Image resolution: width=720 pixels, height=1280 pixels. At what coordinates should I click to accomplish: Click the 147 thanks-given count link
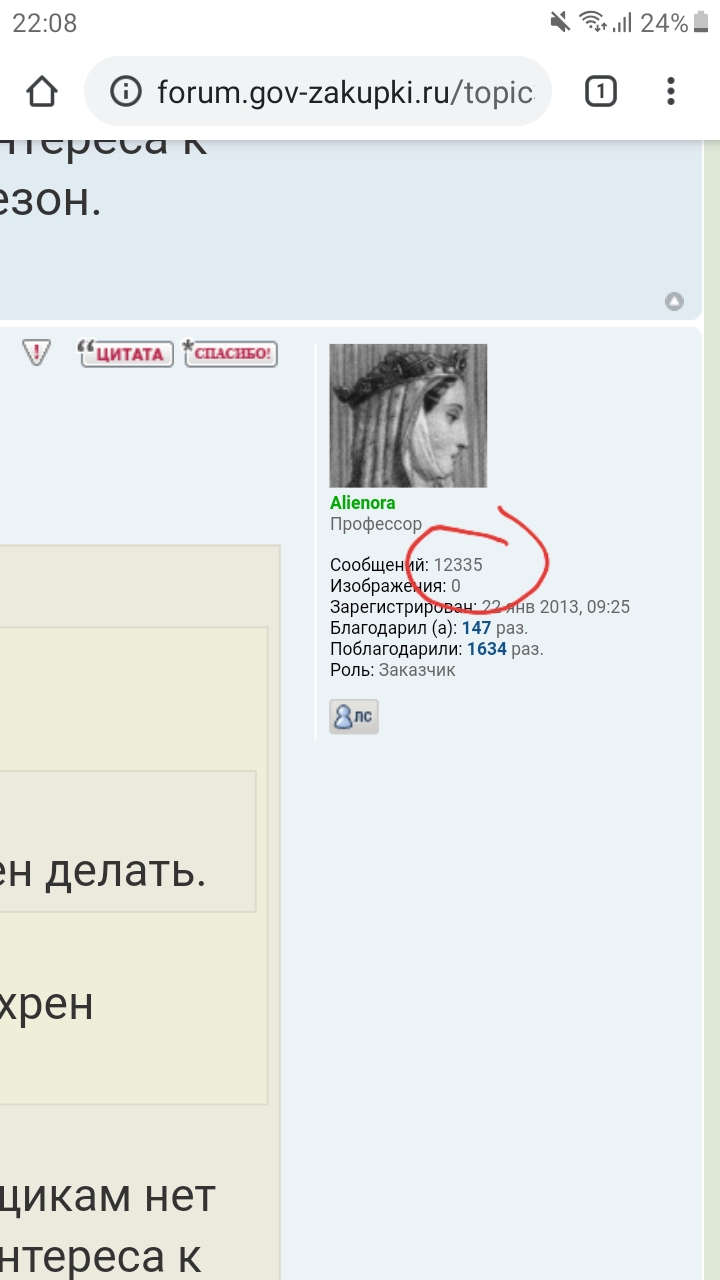click(476, 628)
